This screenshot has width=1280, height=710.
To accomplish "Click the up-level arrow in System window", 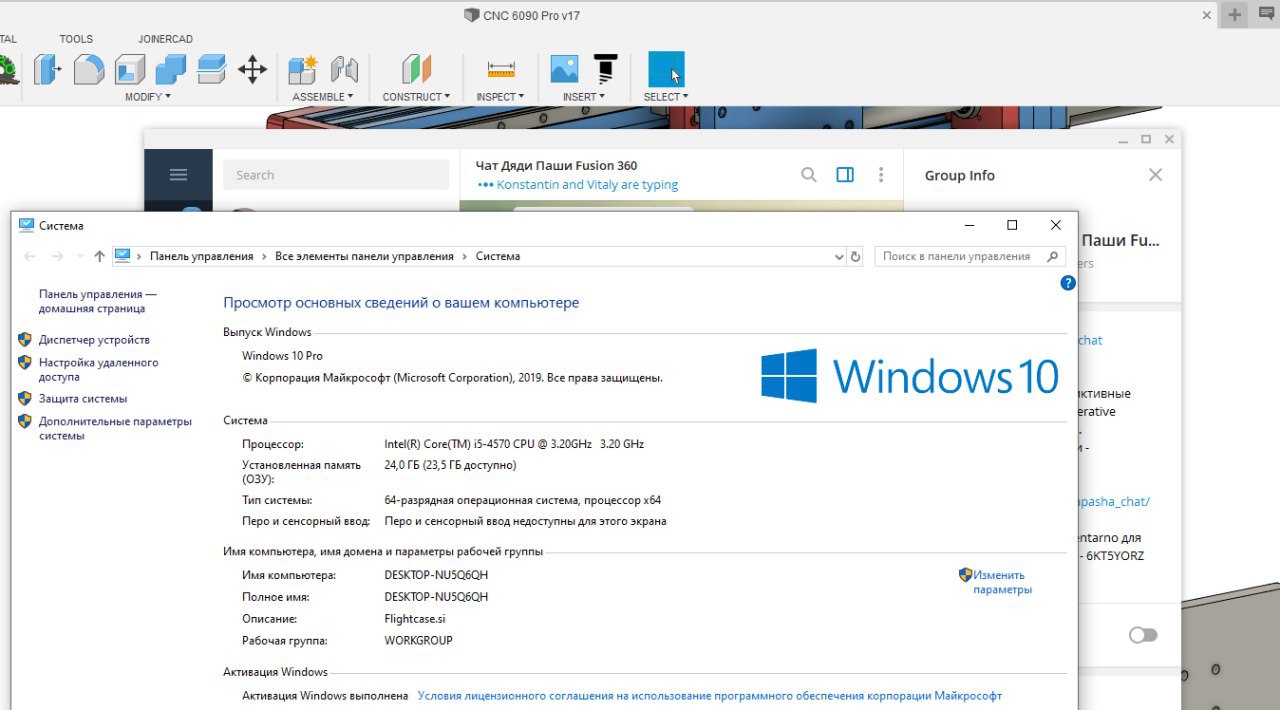I will (x=99, y=256).
